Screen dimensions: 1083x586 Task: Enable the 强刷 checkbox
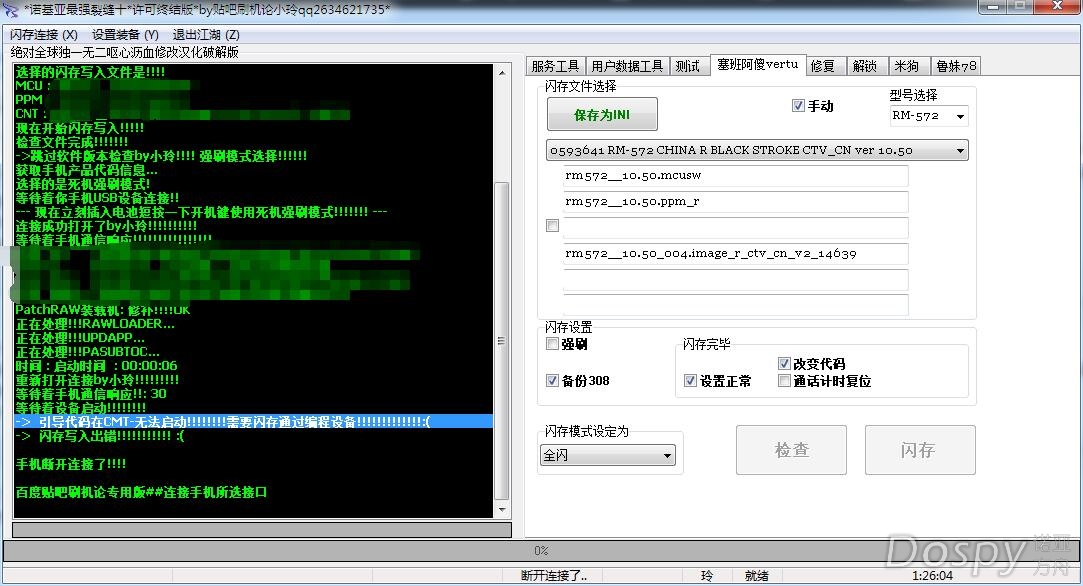(x=553, y=344)
